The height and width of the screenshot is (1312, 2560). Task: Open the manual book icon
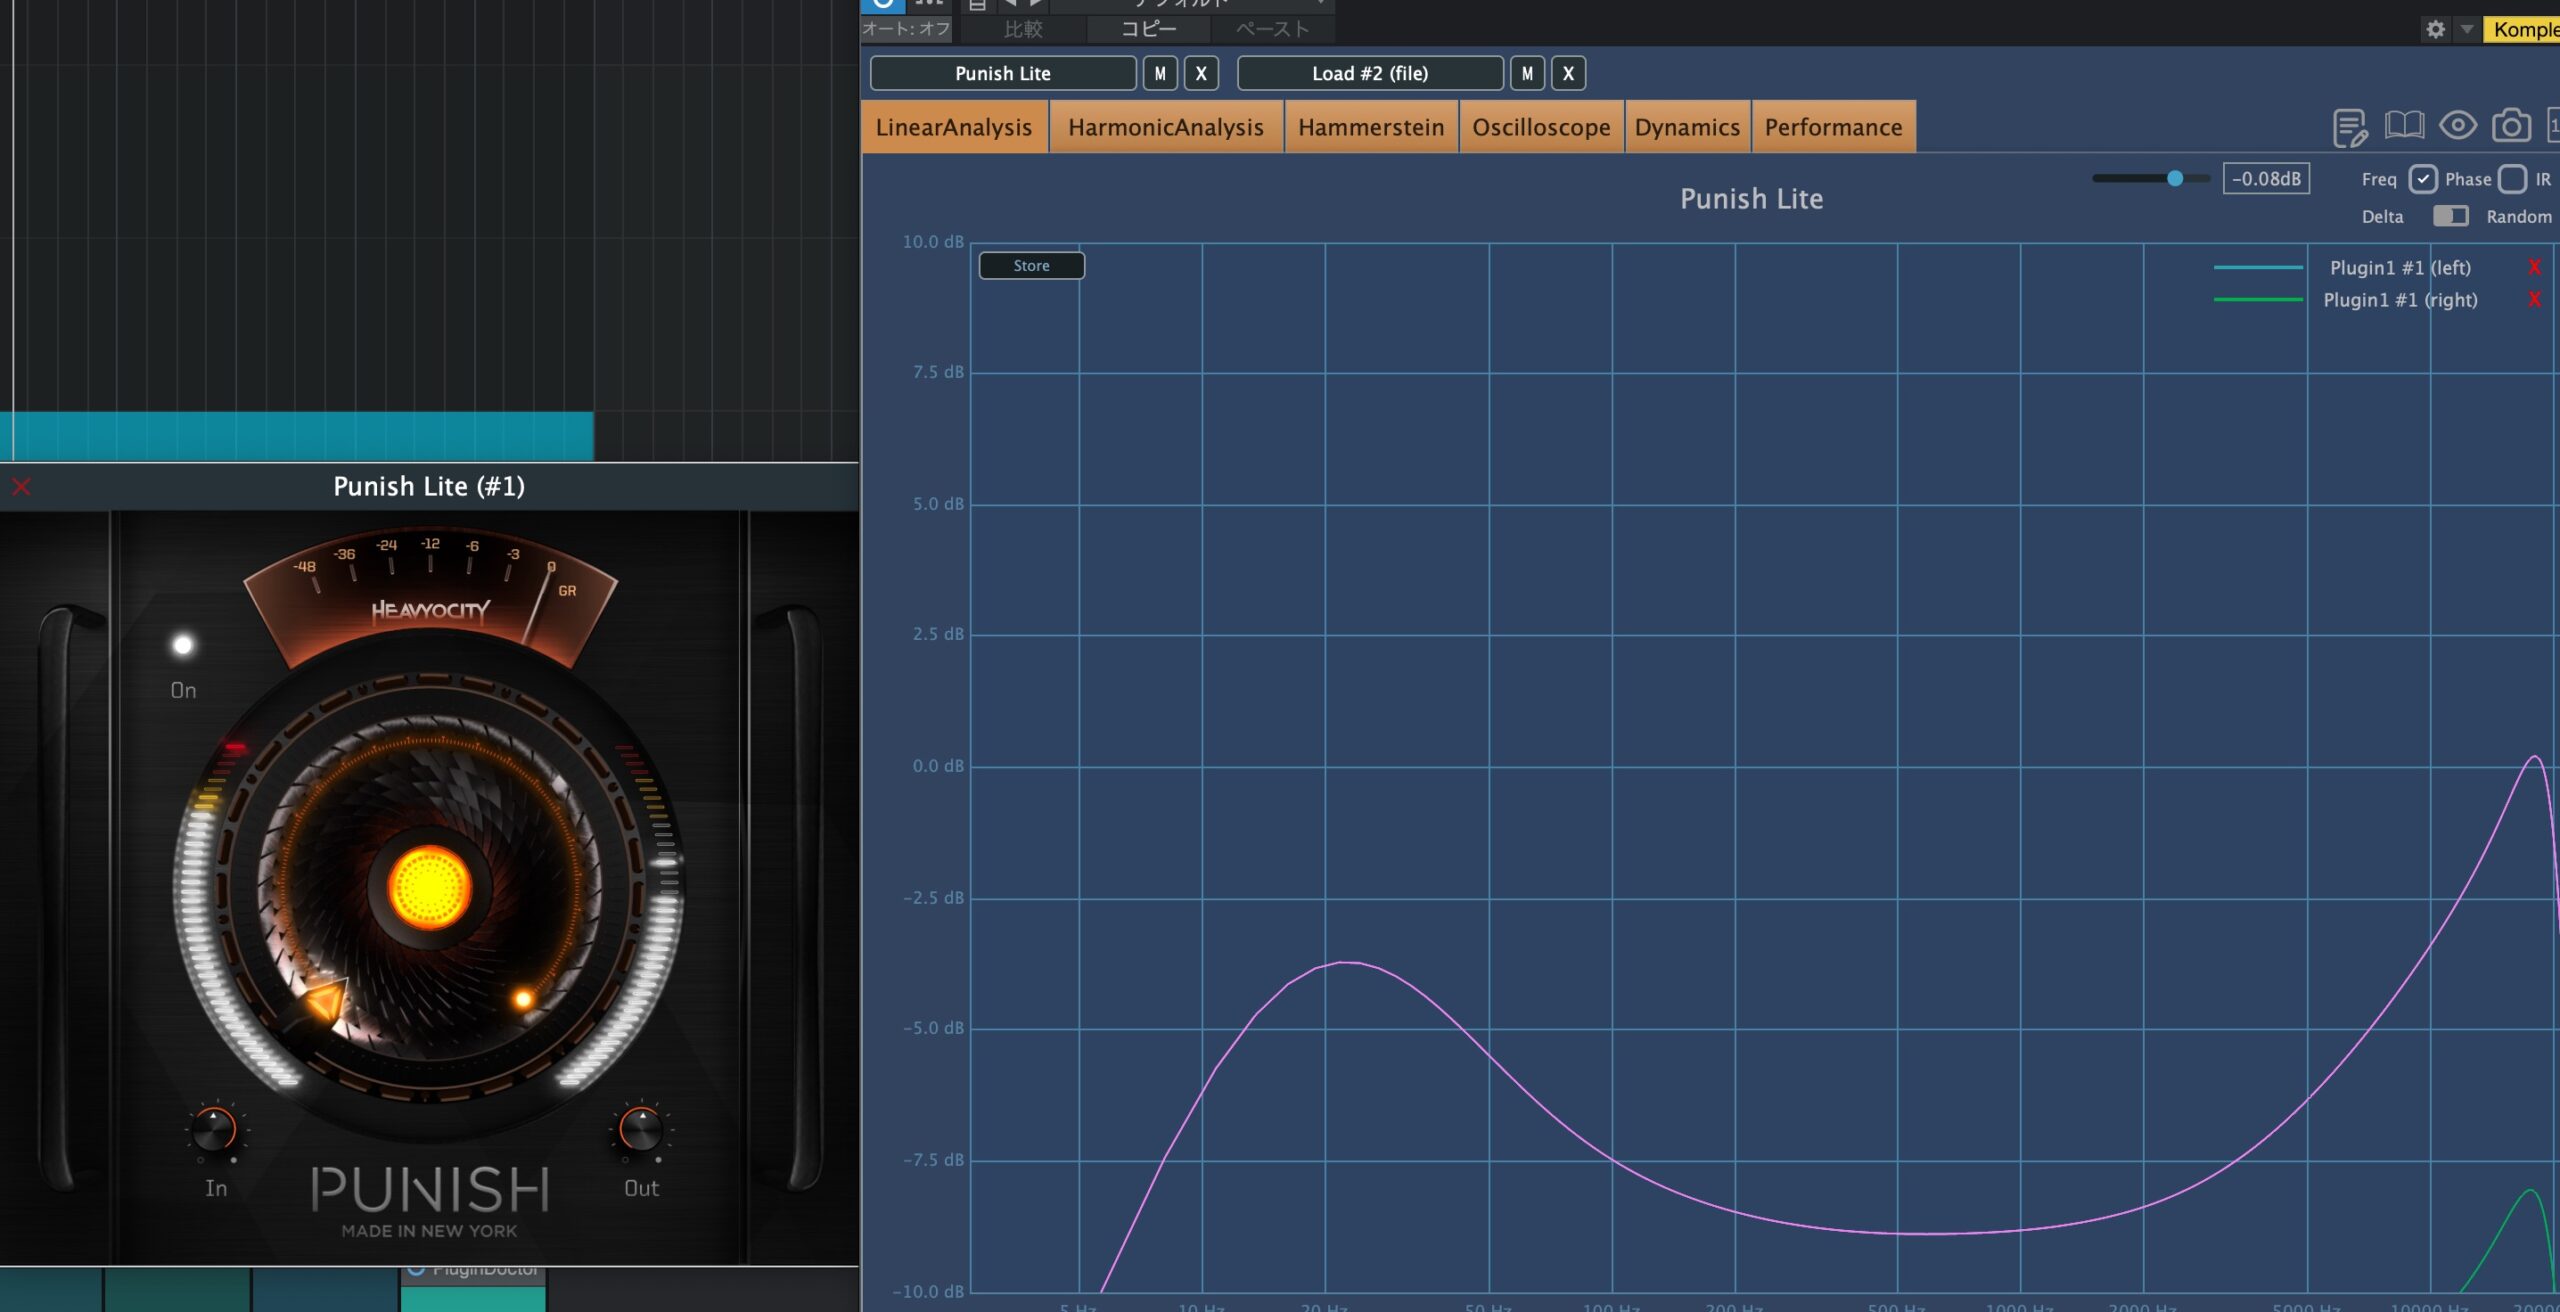click(2404, 126)
